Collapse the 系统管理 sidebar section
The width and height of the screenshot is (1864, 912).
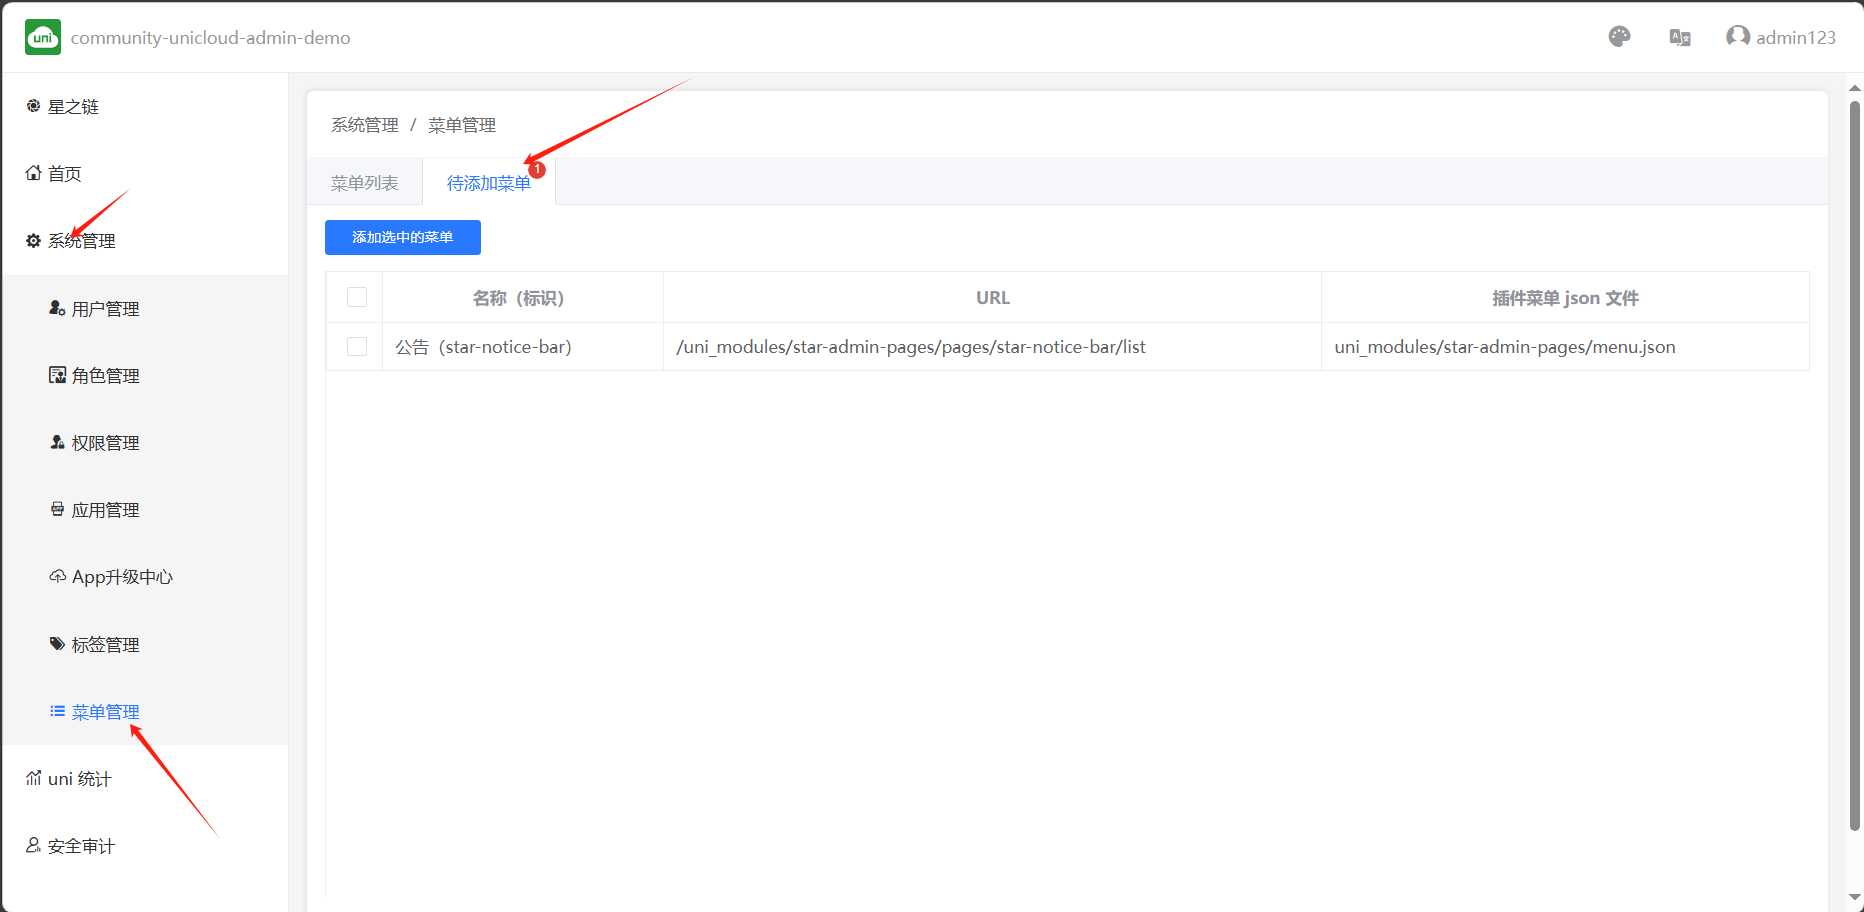pyautogui.click(x=82, y=241)
